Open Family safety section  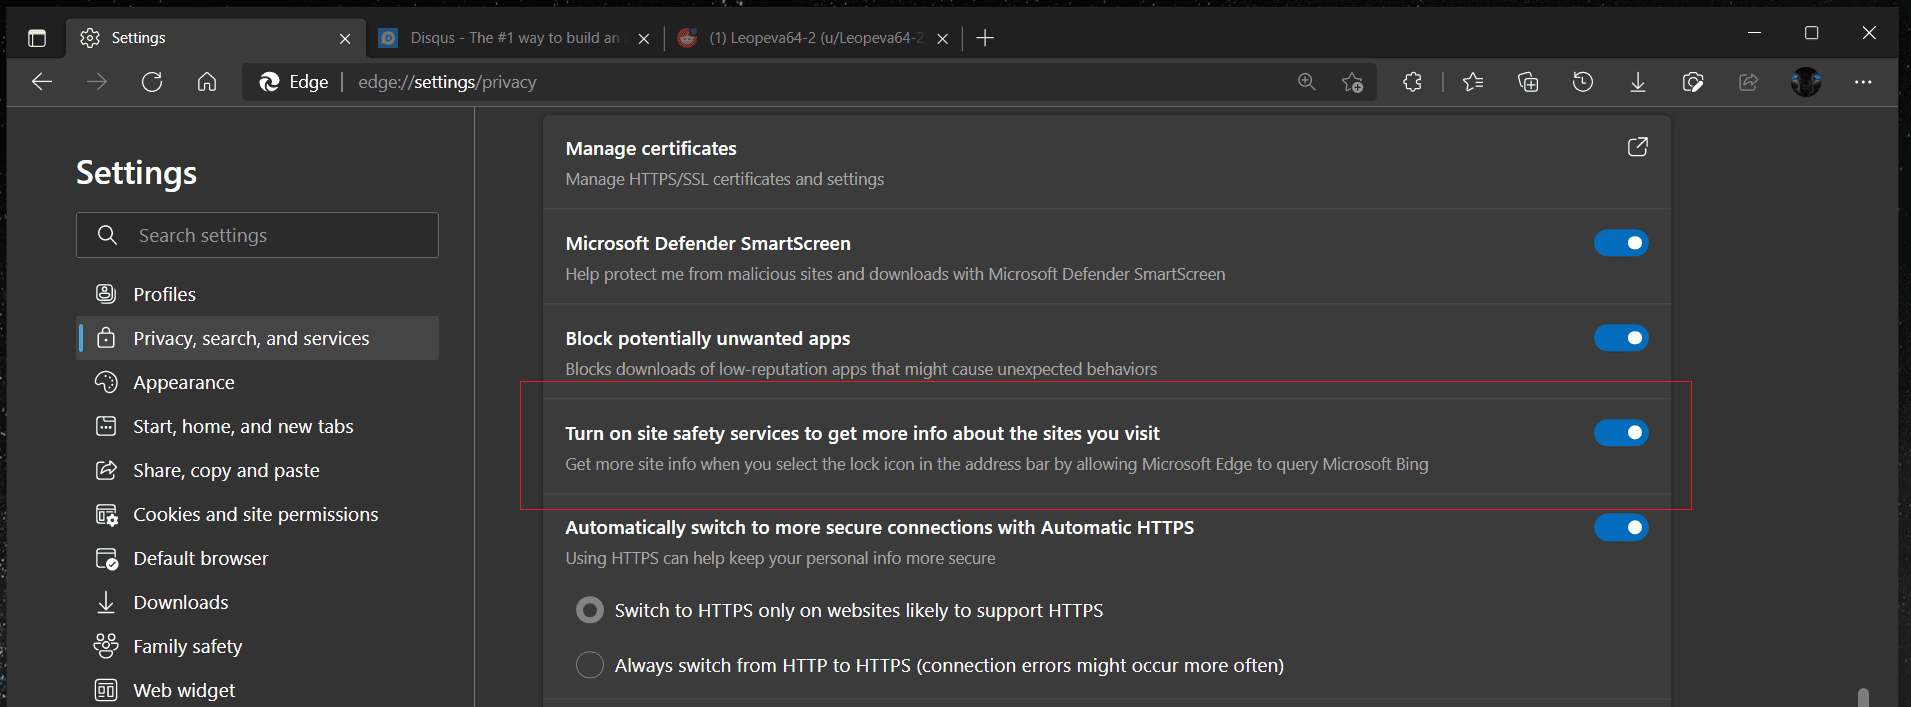pos(258,646)
